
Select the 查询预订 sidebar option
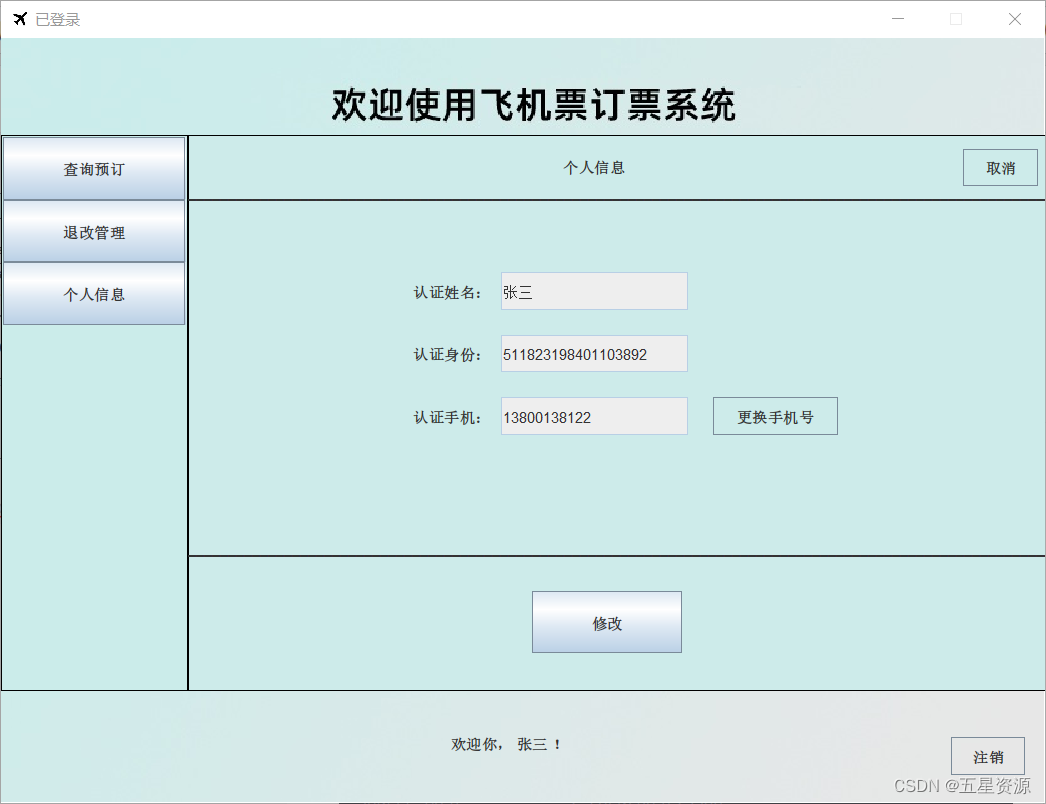[93, 169]
